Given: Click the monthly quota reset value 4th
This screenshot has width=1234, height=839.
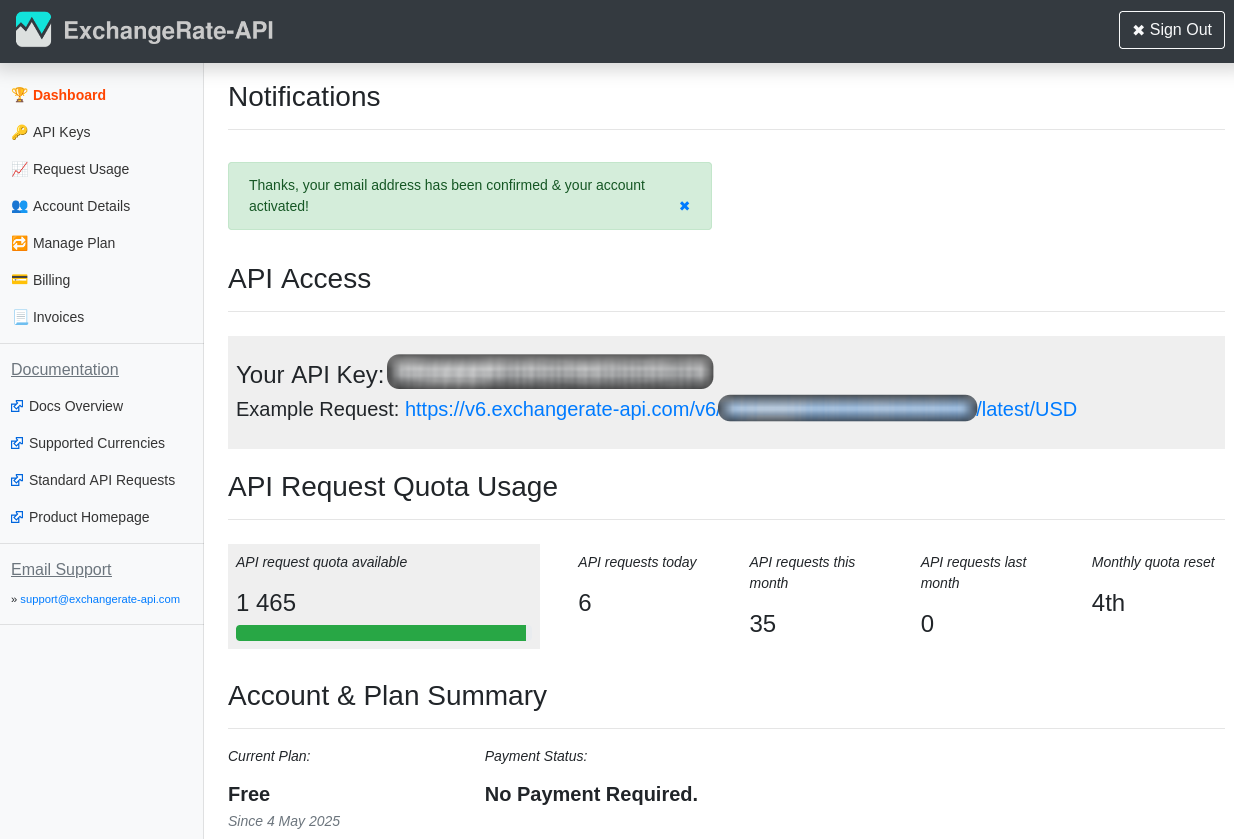Looking at the screenshot, I should 1108,603.
